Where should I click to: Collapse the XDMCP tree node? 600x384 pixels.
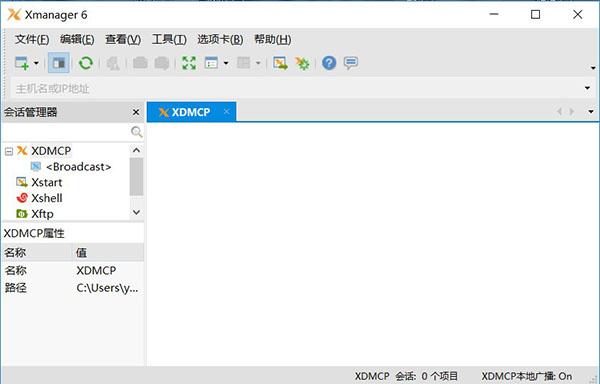pyautogui.click(x=9, y=152)
